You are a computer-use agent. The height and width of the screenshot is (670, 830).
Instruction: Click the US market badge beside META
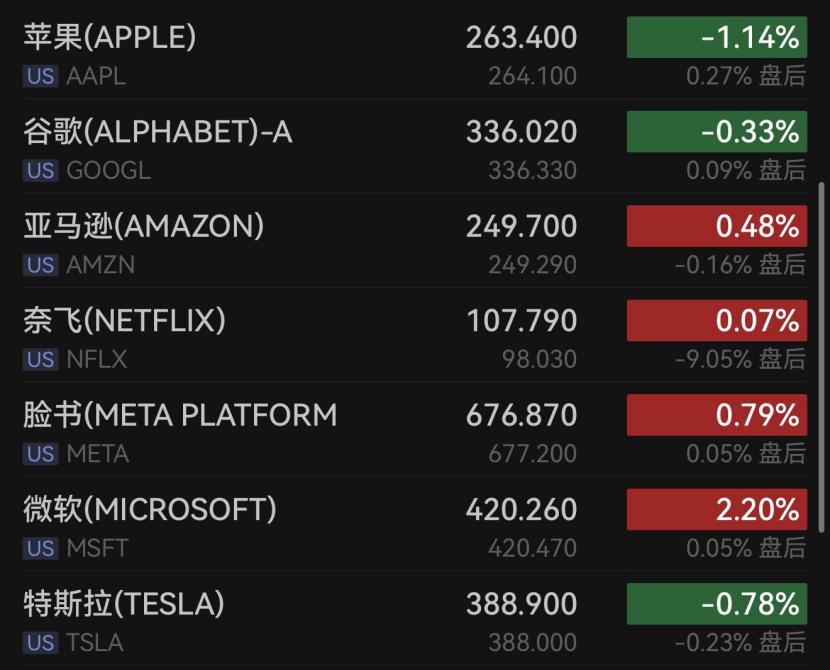(41, 454)
